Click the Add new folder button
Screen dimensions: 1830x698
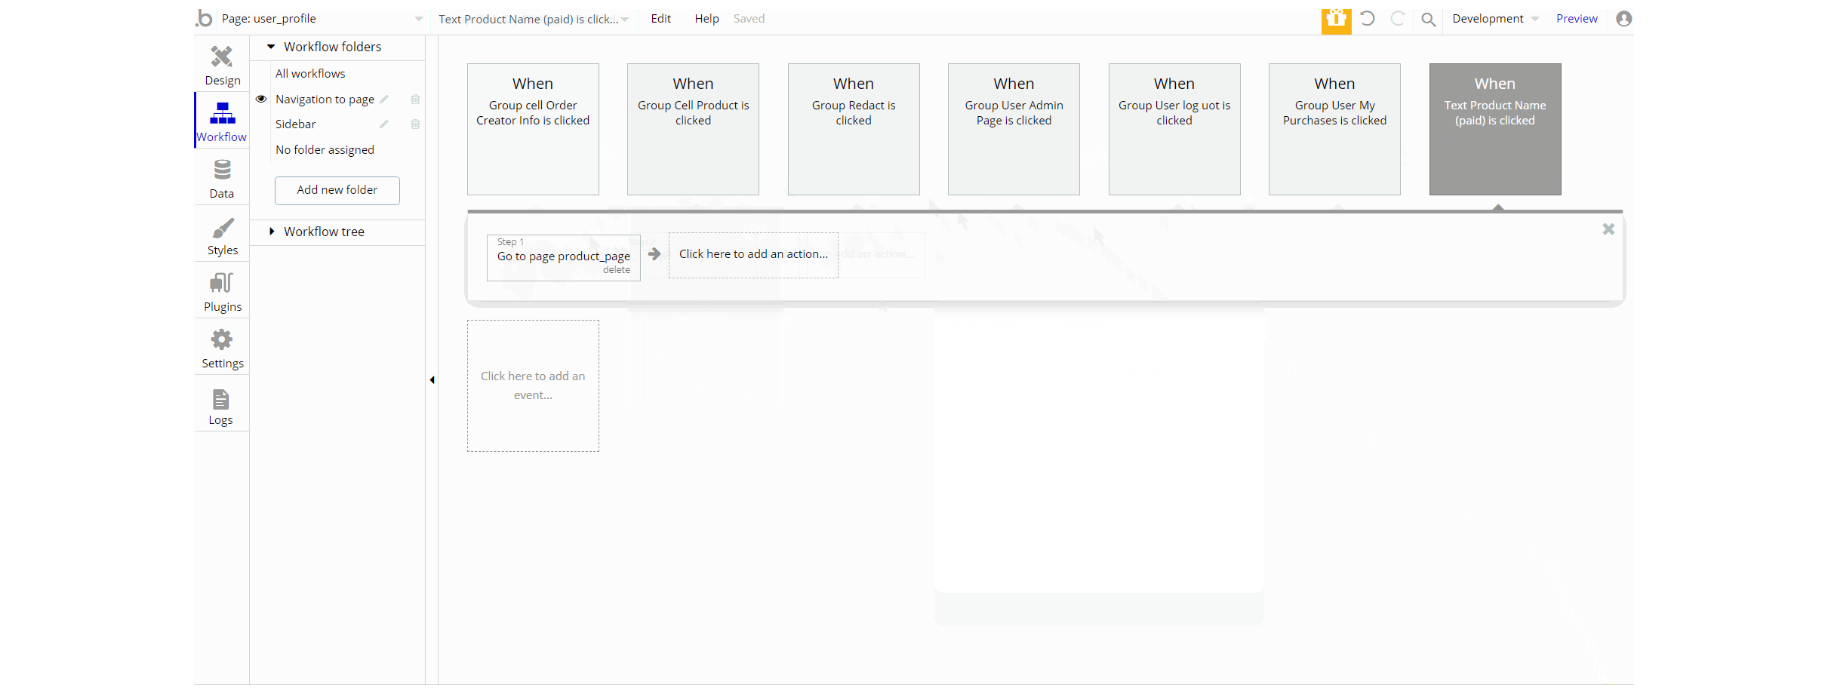tap(337, 190)
